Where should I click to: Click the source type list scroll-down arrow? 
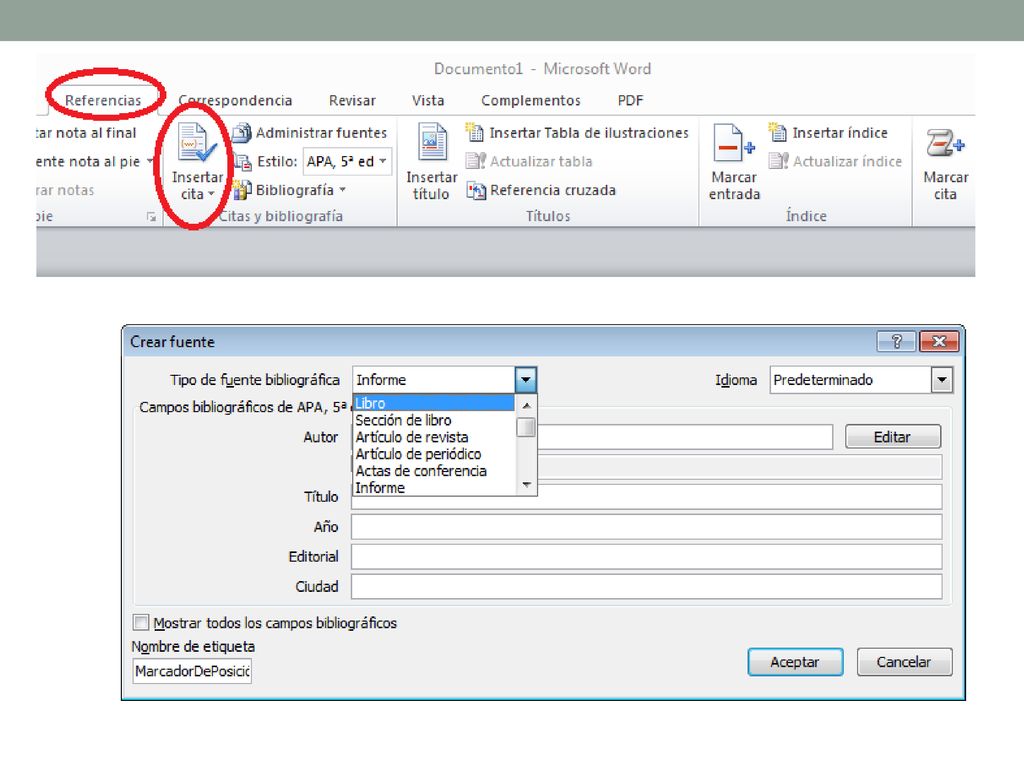click(526, 485)
